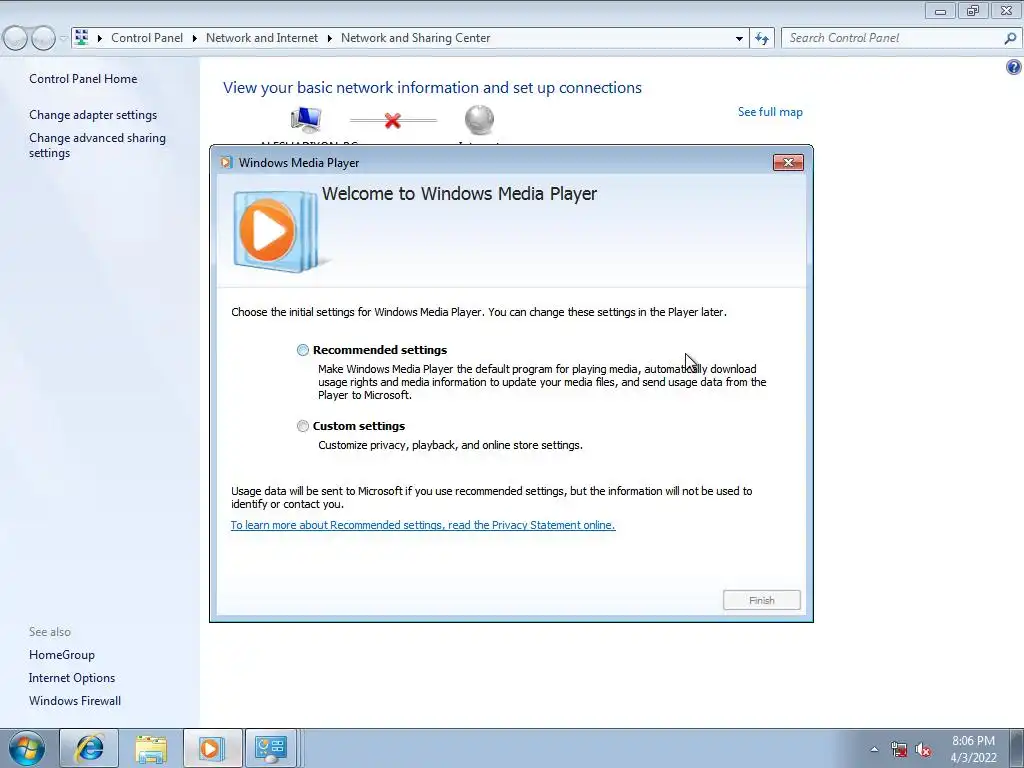Select the Recommended settings radio button
1024x768 pixels.
coord(302,350)
